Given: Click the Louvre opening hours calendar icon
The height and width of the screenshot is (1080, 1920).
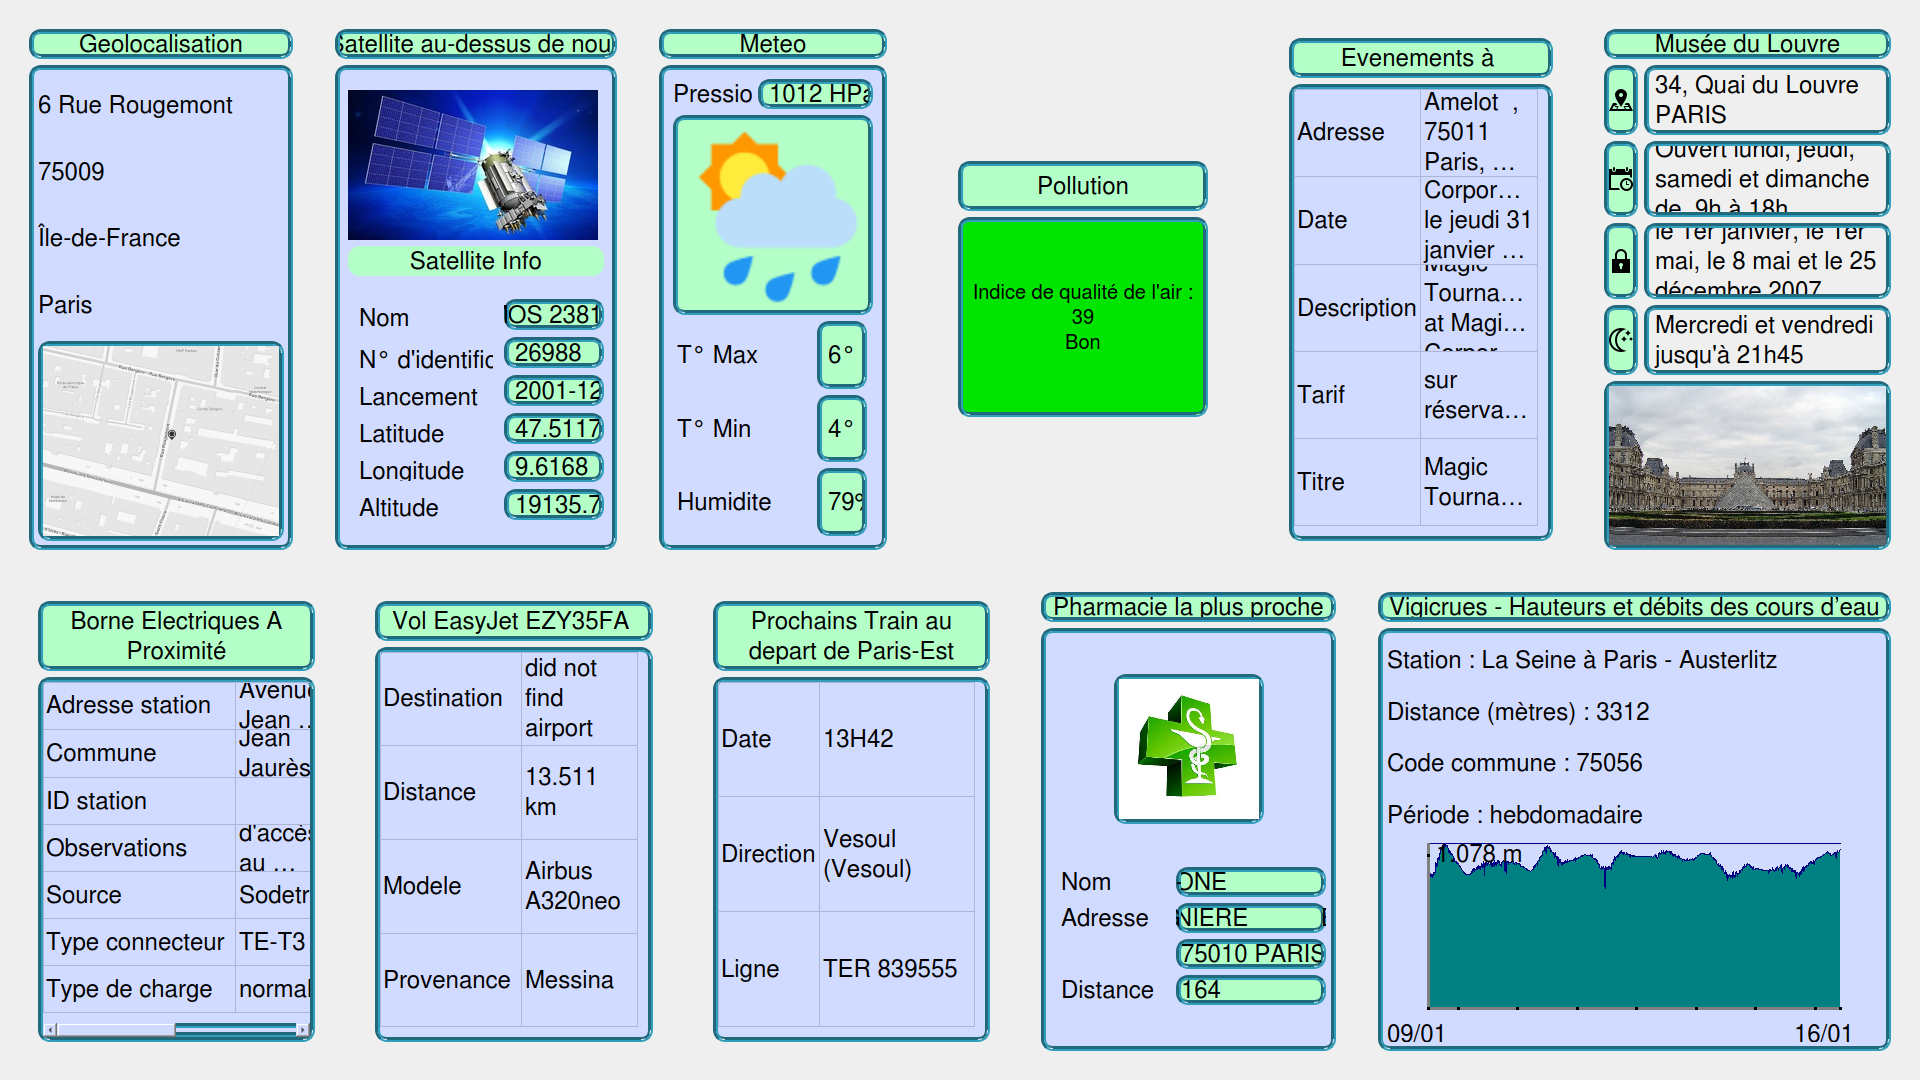Looking at the screenshot, I should click(1620, 180).
